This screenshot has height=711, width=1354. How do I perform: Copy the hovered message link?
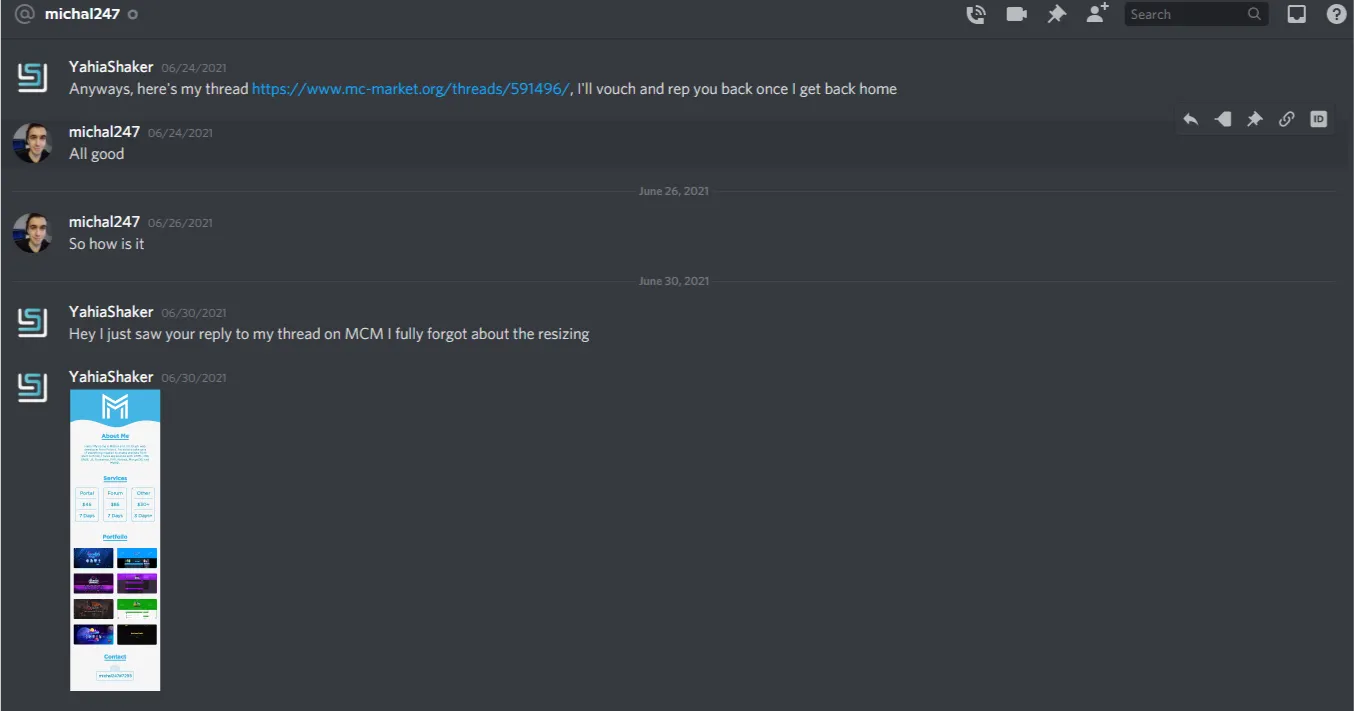point(1287,119)
